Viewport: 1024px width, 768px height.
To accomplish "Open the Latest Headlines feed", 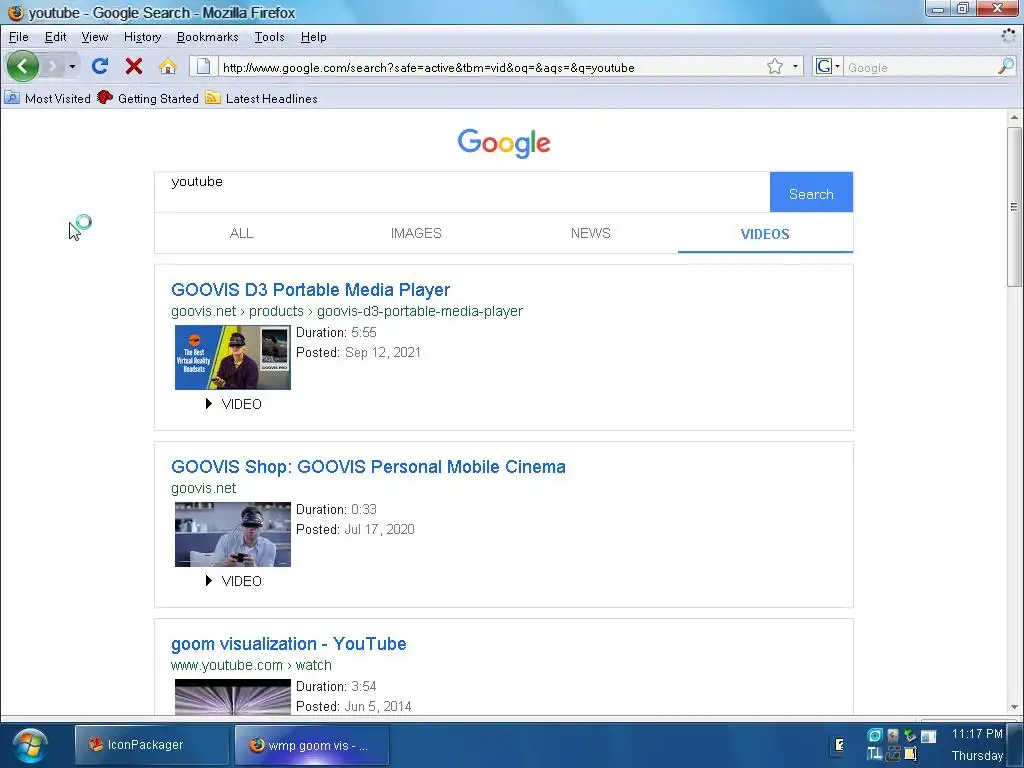I will pos(261,99).
